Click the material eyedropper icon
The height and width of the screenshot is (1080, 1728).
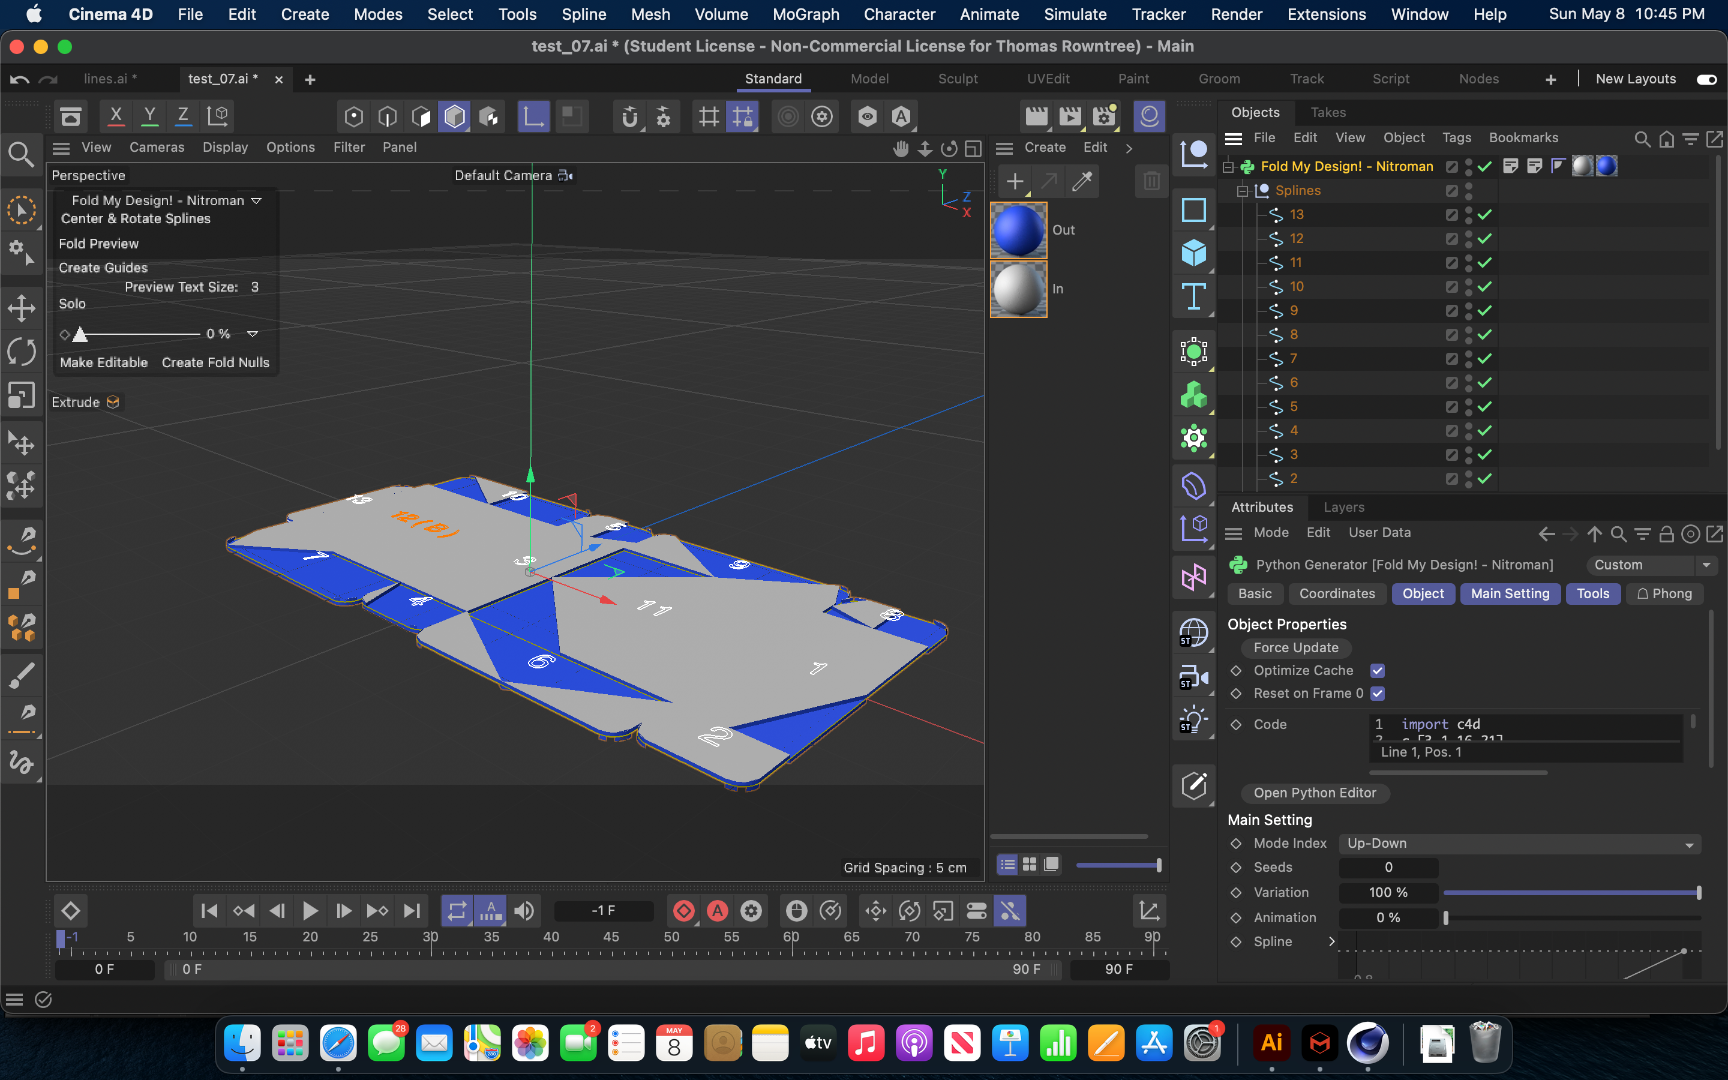pyautogui.click(x=1083, y=181)
